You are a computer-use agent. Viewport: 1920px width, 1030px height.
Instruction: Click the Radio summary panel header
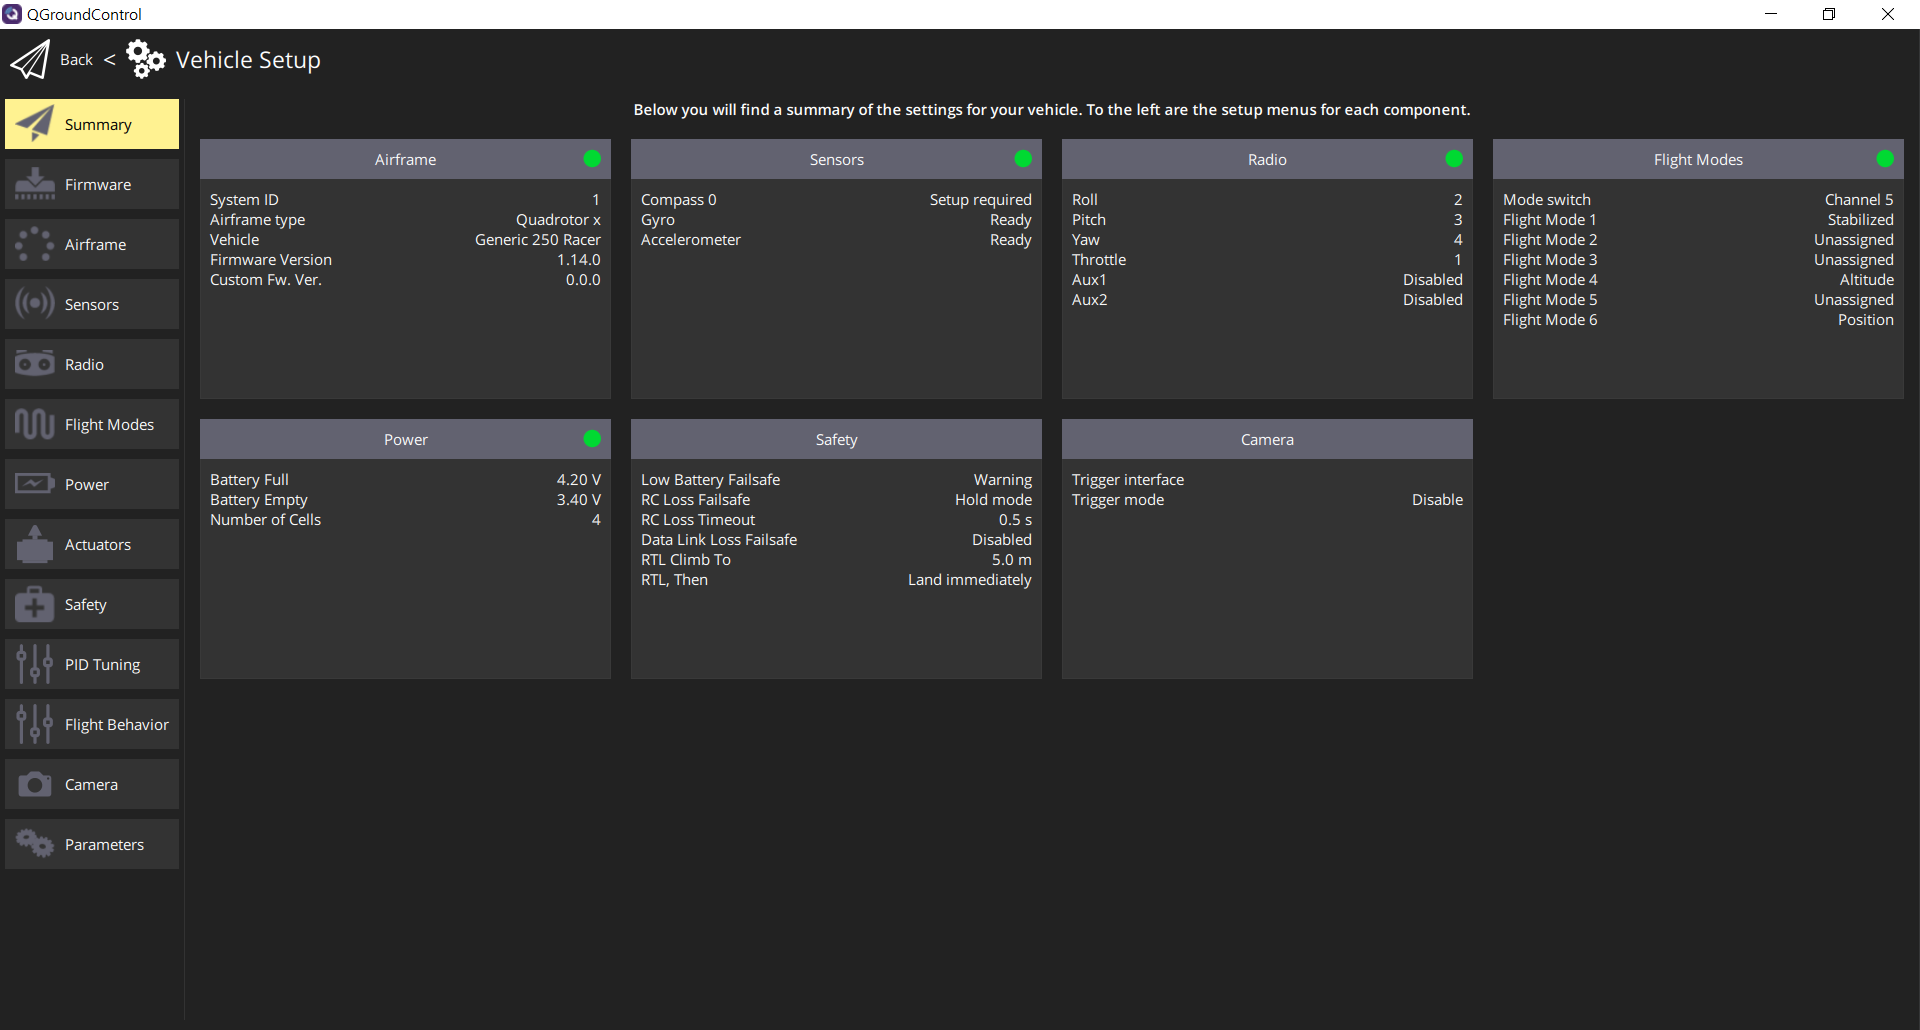pos(1267,159)
